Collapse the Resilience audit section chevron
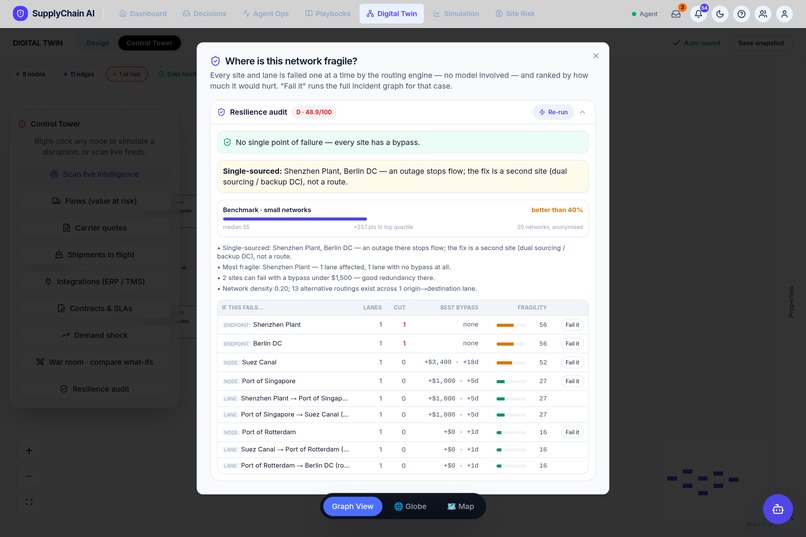The width and height of the screenshot is (806, 537). [582, 112]
